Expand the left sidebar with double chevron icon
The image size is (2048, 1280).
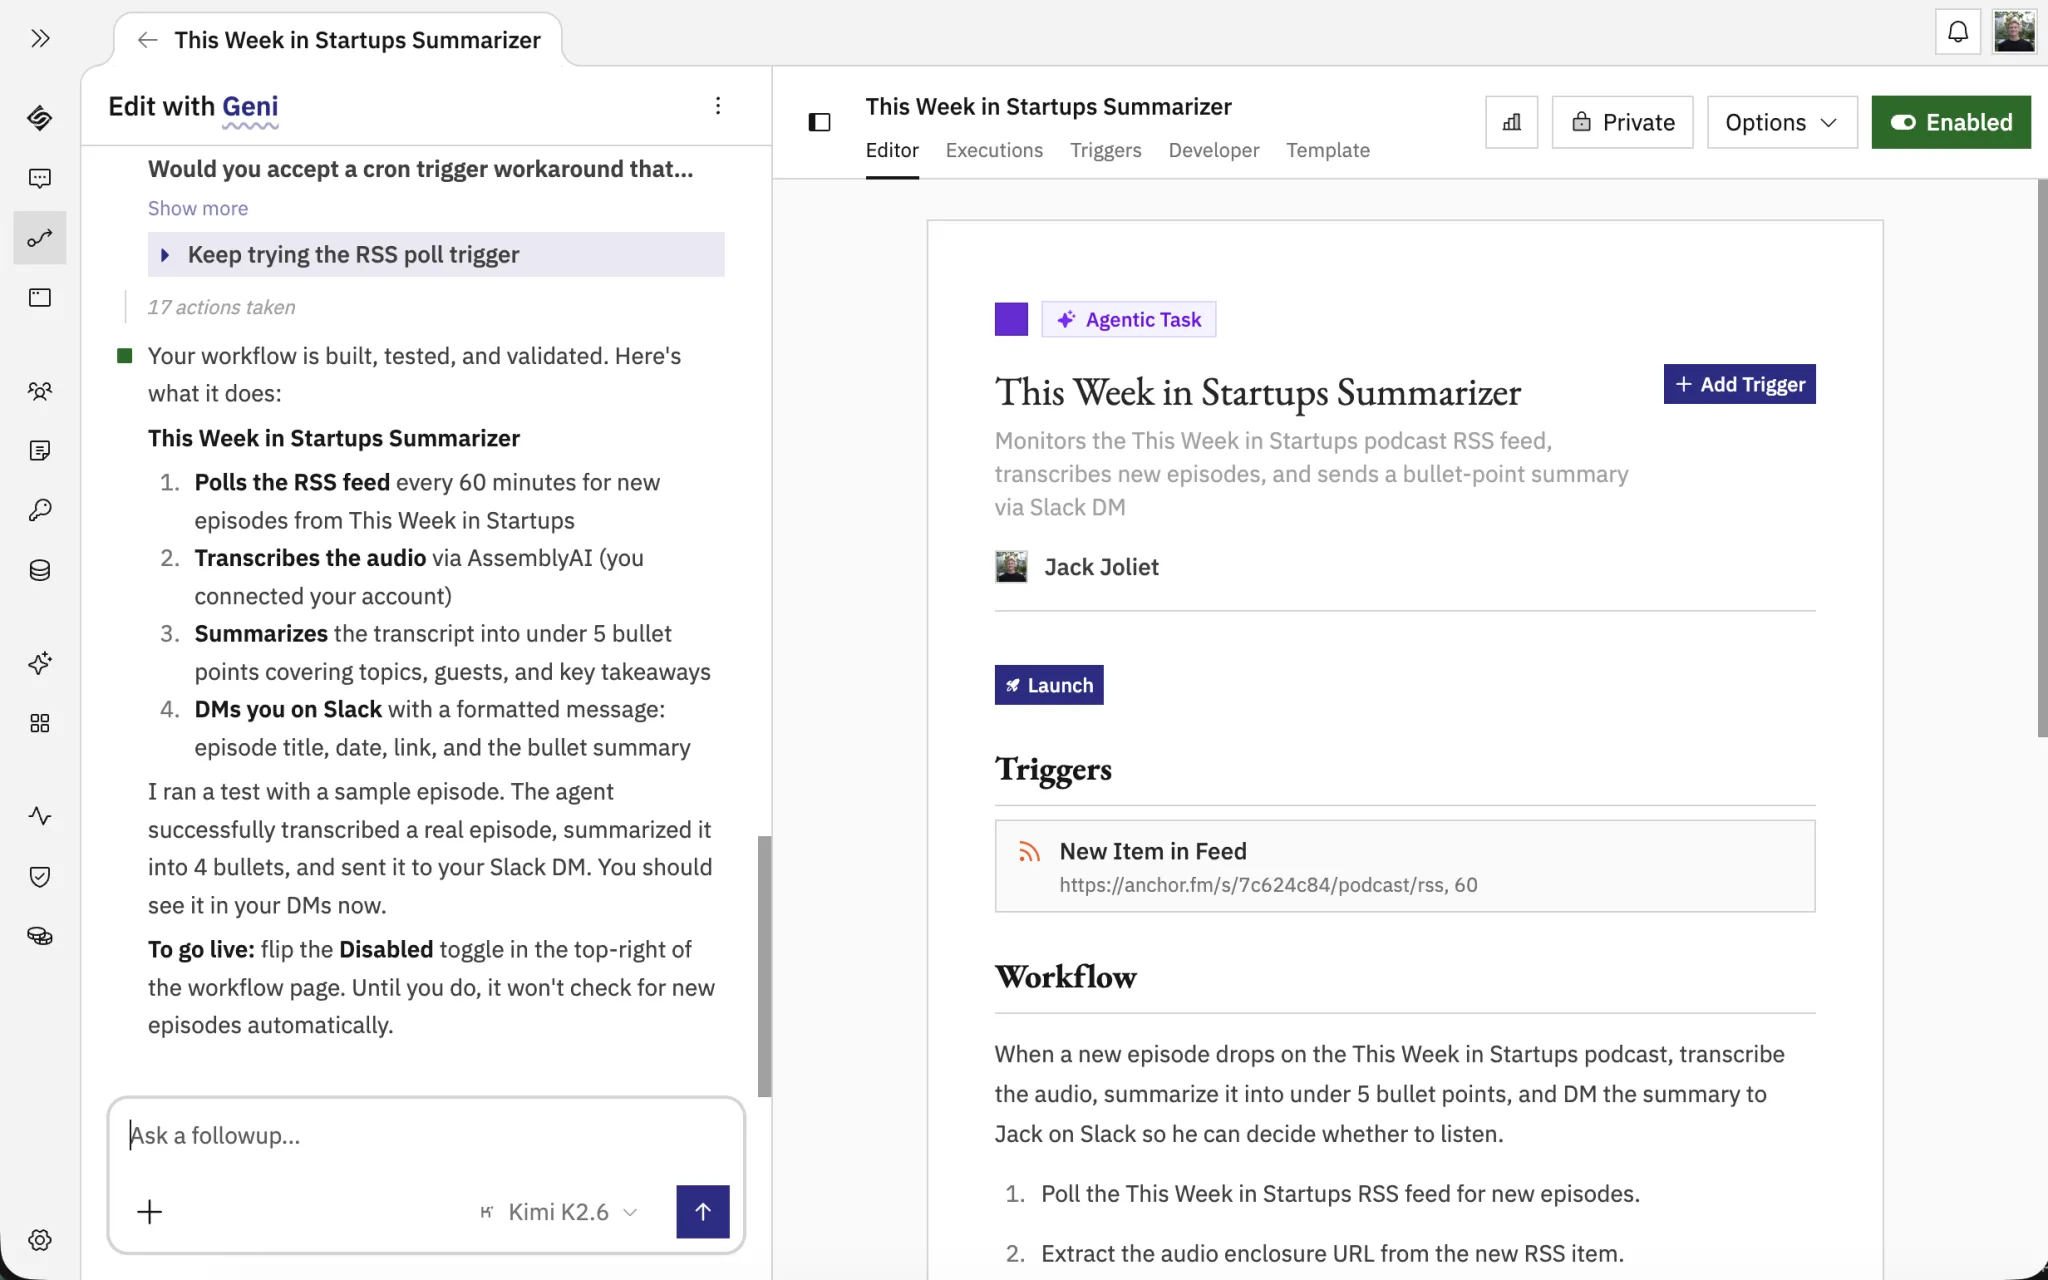pos(40,38)
